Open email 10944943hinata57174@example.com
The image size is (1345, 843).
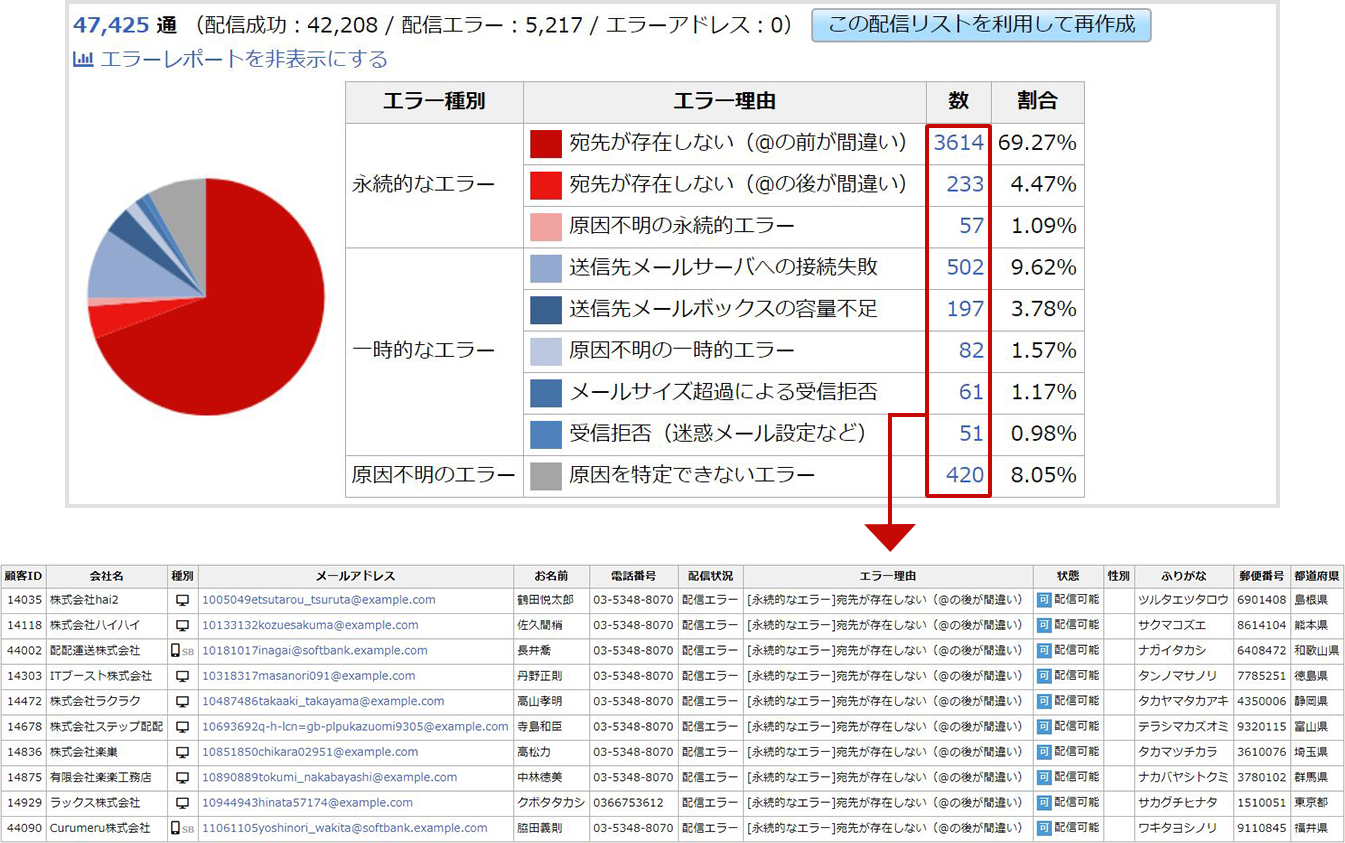307,802
